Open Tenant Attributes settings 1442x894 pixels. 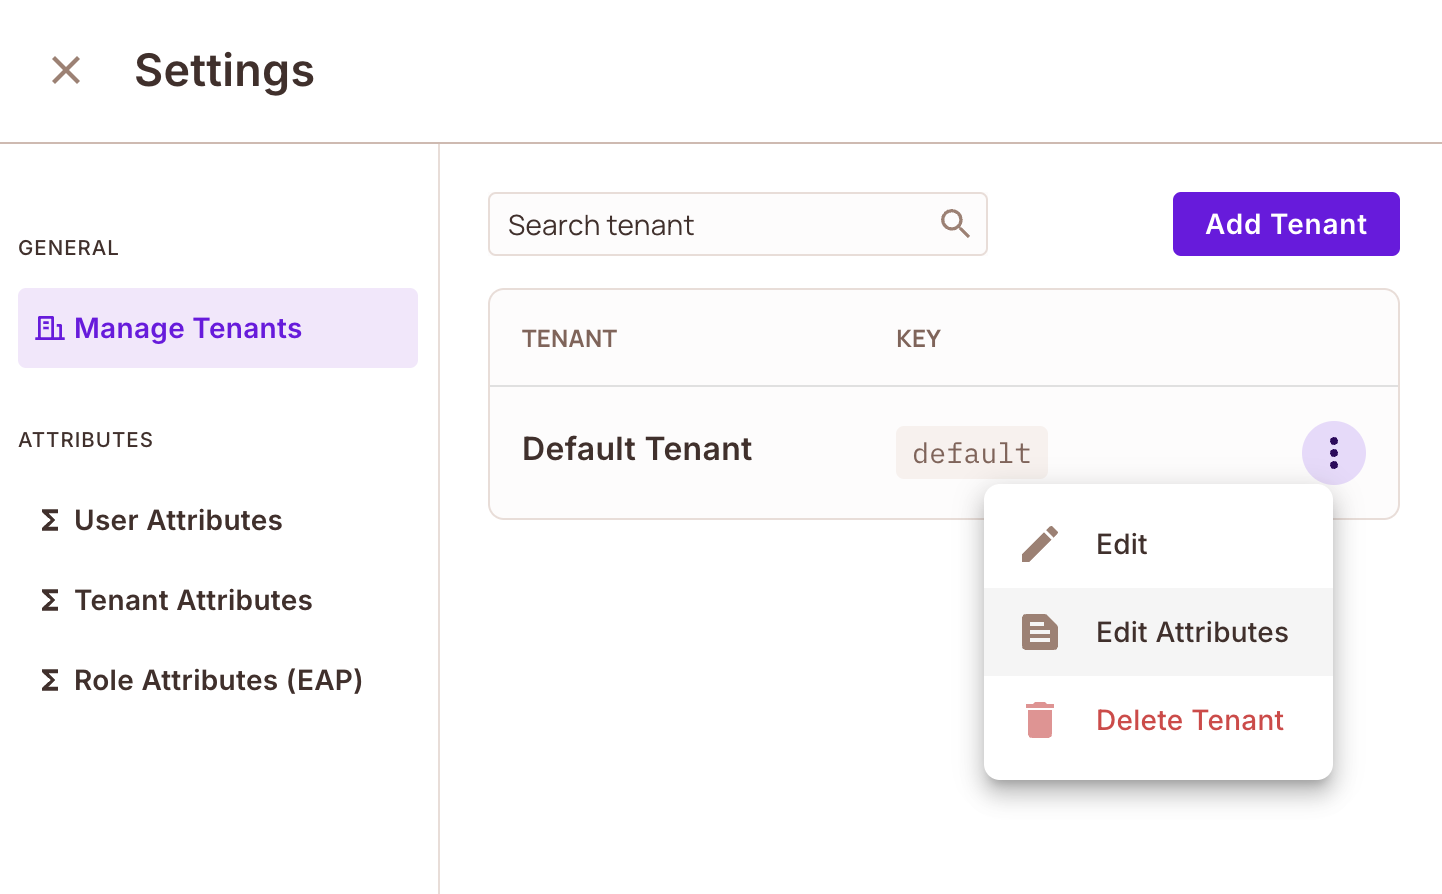point(192,599)
